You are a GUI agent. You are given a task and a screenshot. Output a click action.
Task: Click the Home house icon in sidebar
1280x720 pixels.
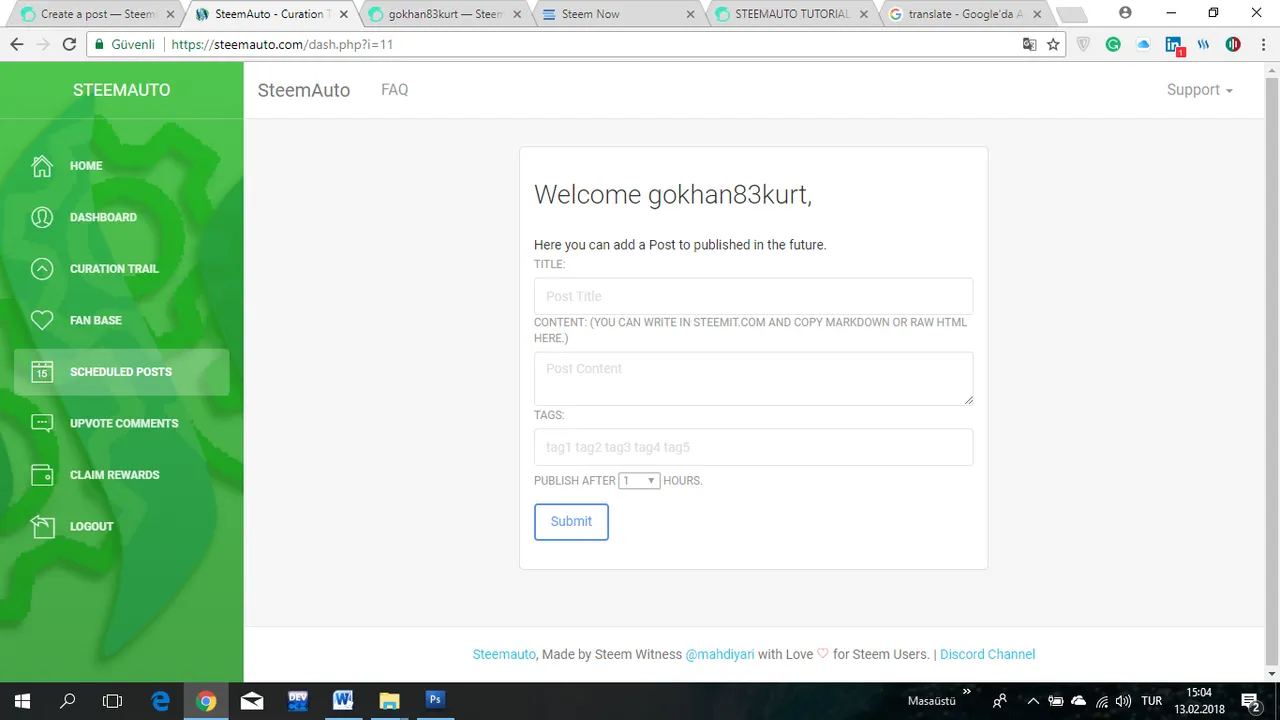tap(41, 166)
